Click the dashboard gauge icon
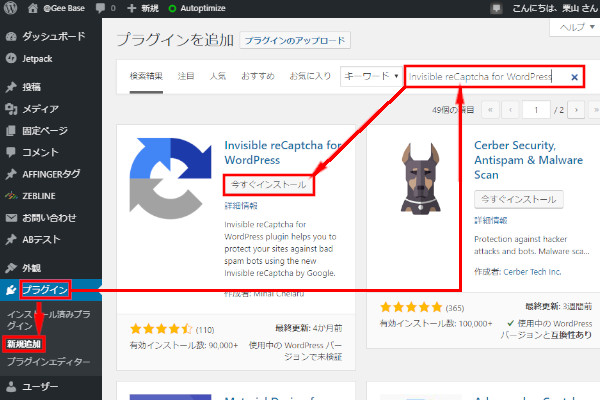The height and width of the screenshot is (400, 600). [x=11, y=37]
